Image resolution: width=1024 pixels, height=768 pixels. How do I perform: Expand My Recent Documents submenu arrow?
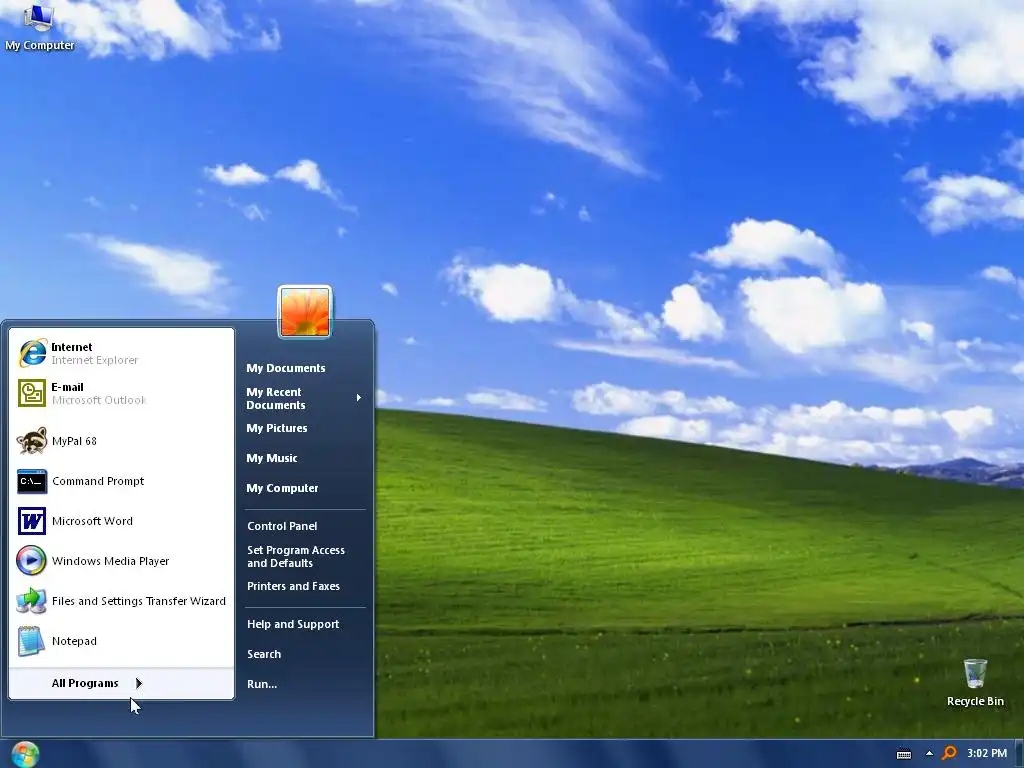click(x=359, y=398)
